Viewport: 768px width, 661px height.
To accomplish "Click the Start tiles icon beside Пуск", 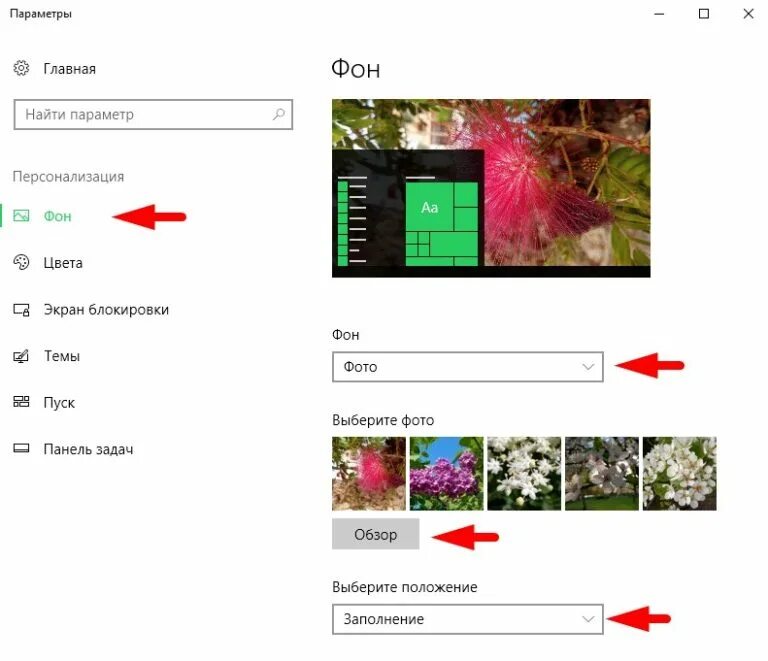I will click(21, 402).
